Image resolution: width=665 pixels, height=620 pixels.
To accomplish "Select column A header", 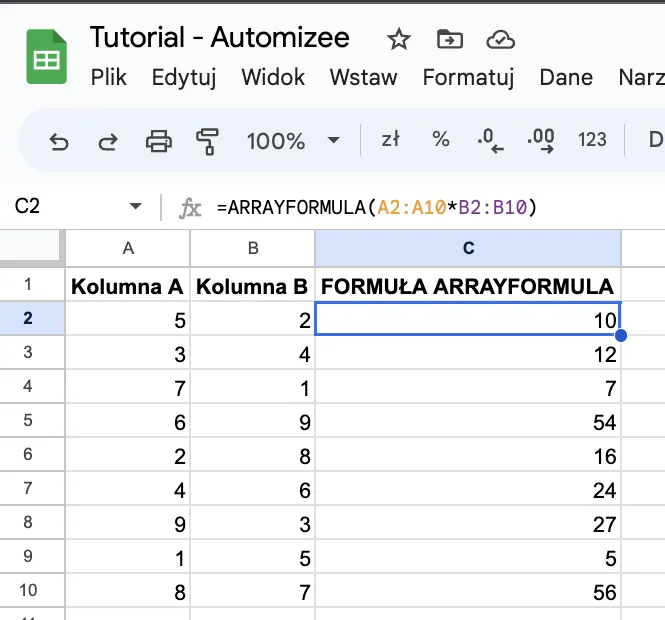I will pyautogui.click(x=128, y=248).
